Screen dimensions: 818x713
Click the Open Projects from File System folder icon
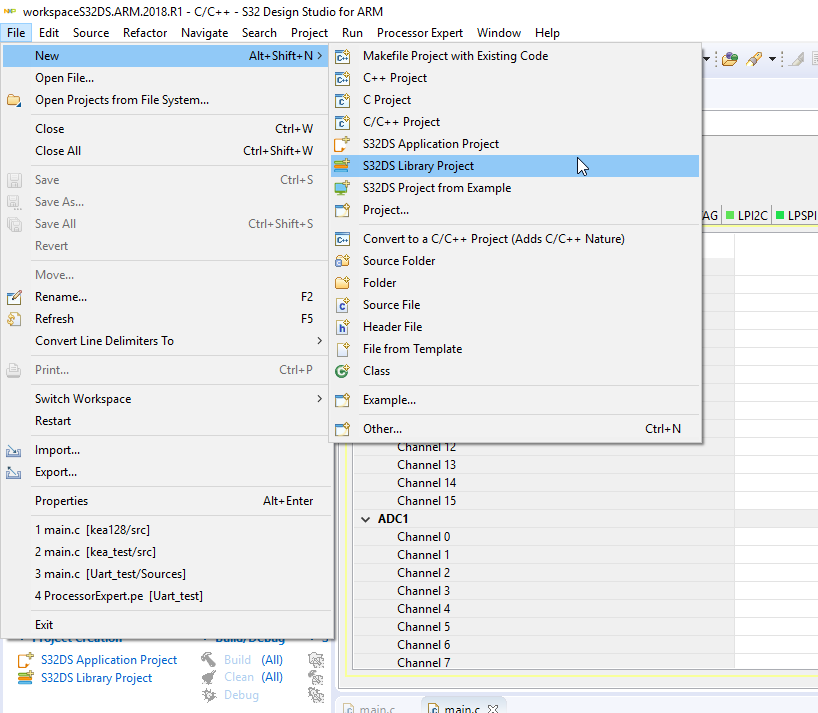coord(14,100)
